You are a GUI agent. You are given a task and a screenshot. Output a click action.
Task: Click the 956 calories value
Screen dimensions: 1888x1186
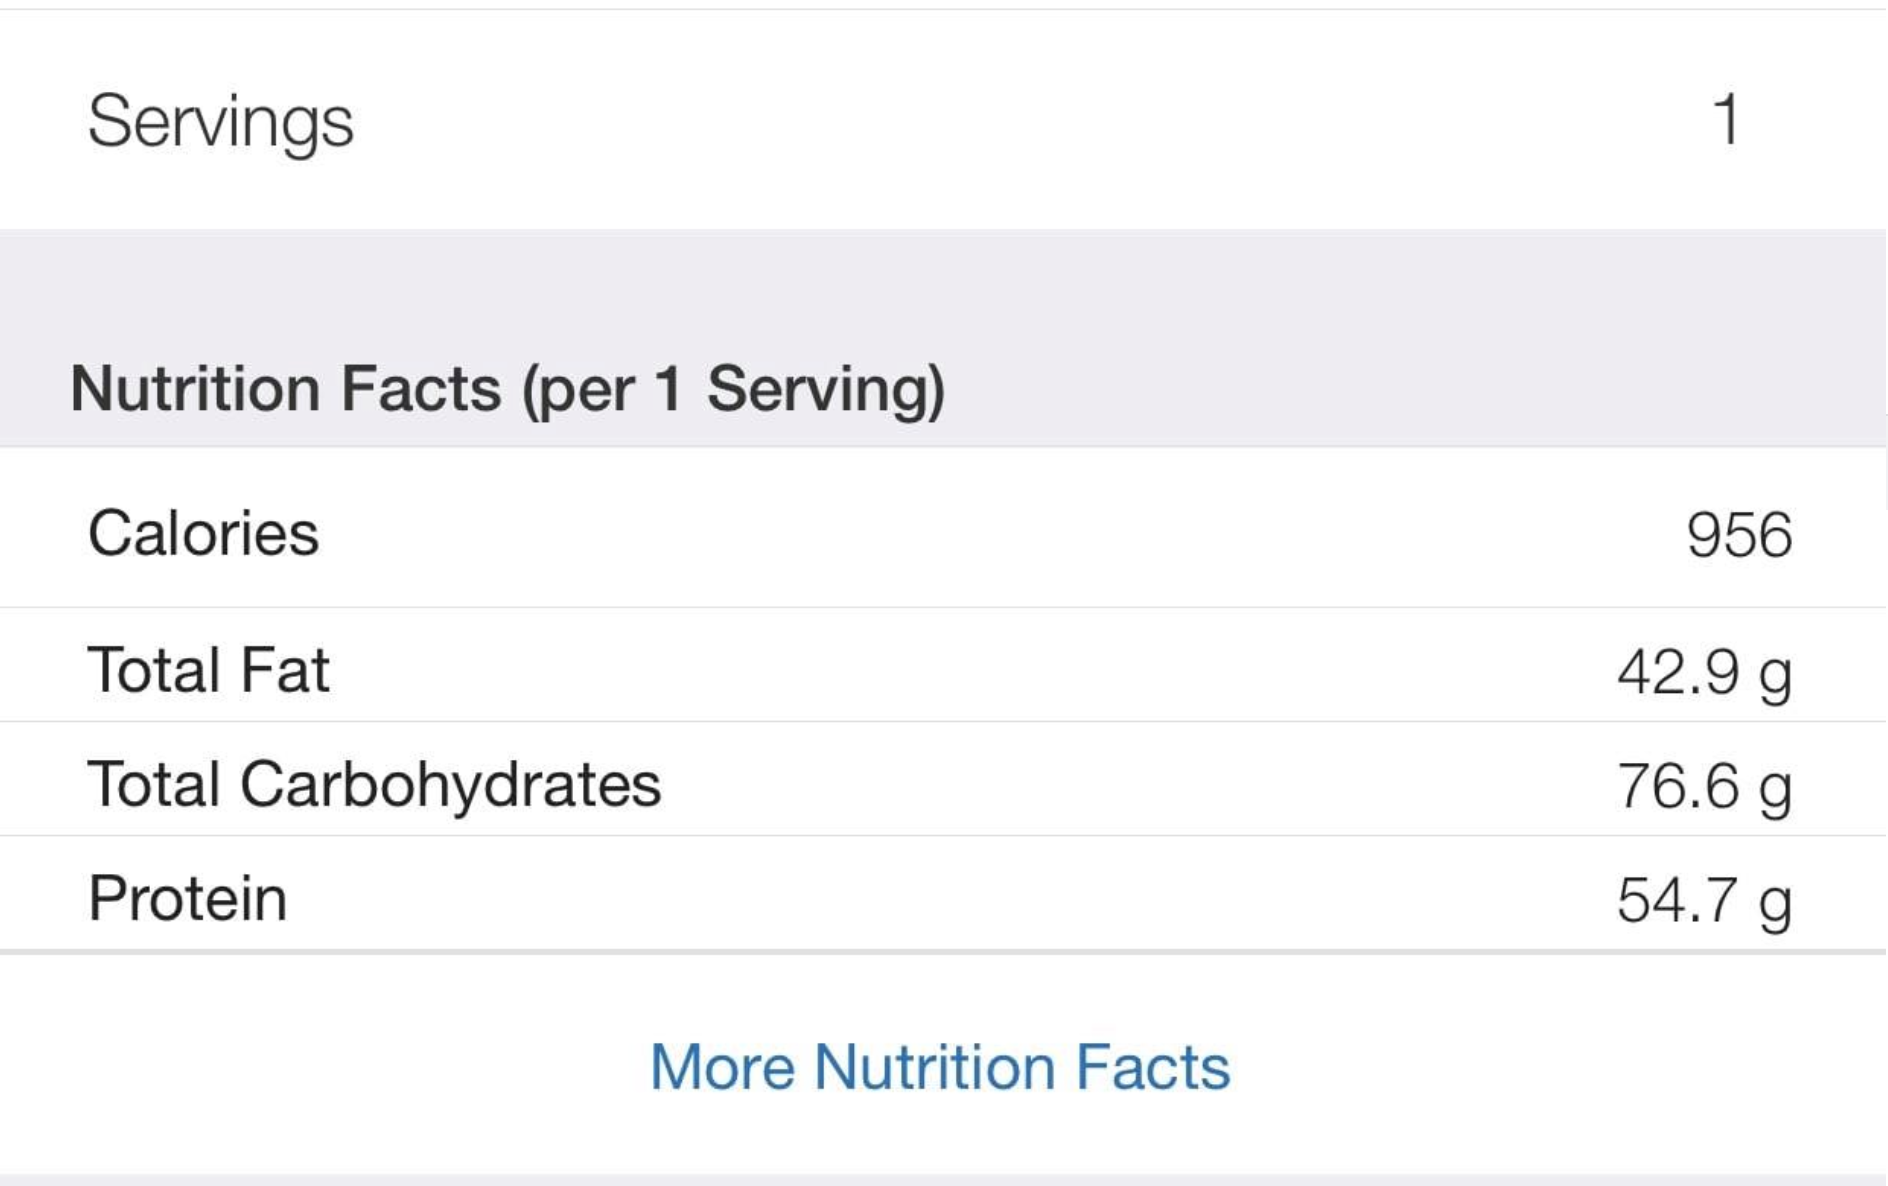(1738, 534)
